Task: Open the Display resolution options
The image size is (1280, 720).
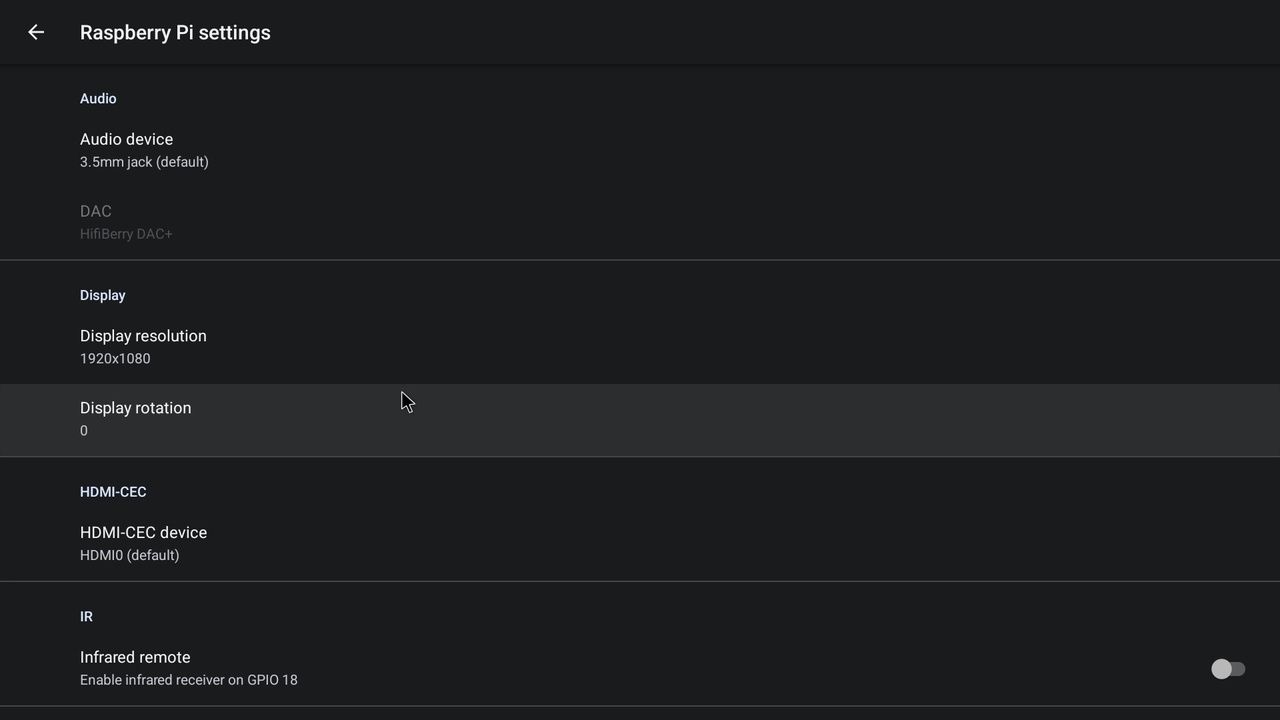Action: (143, 336)
